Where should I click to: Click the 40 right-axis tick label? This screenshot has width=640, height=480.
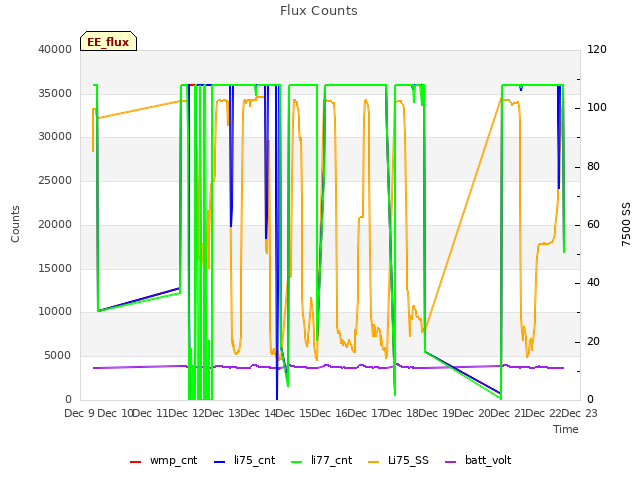pos(593,282)
